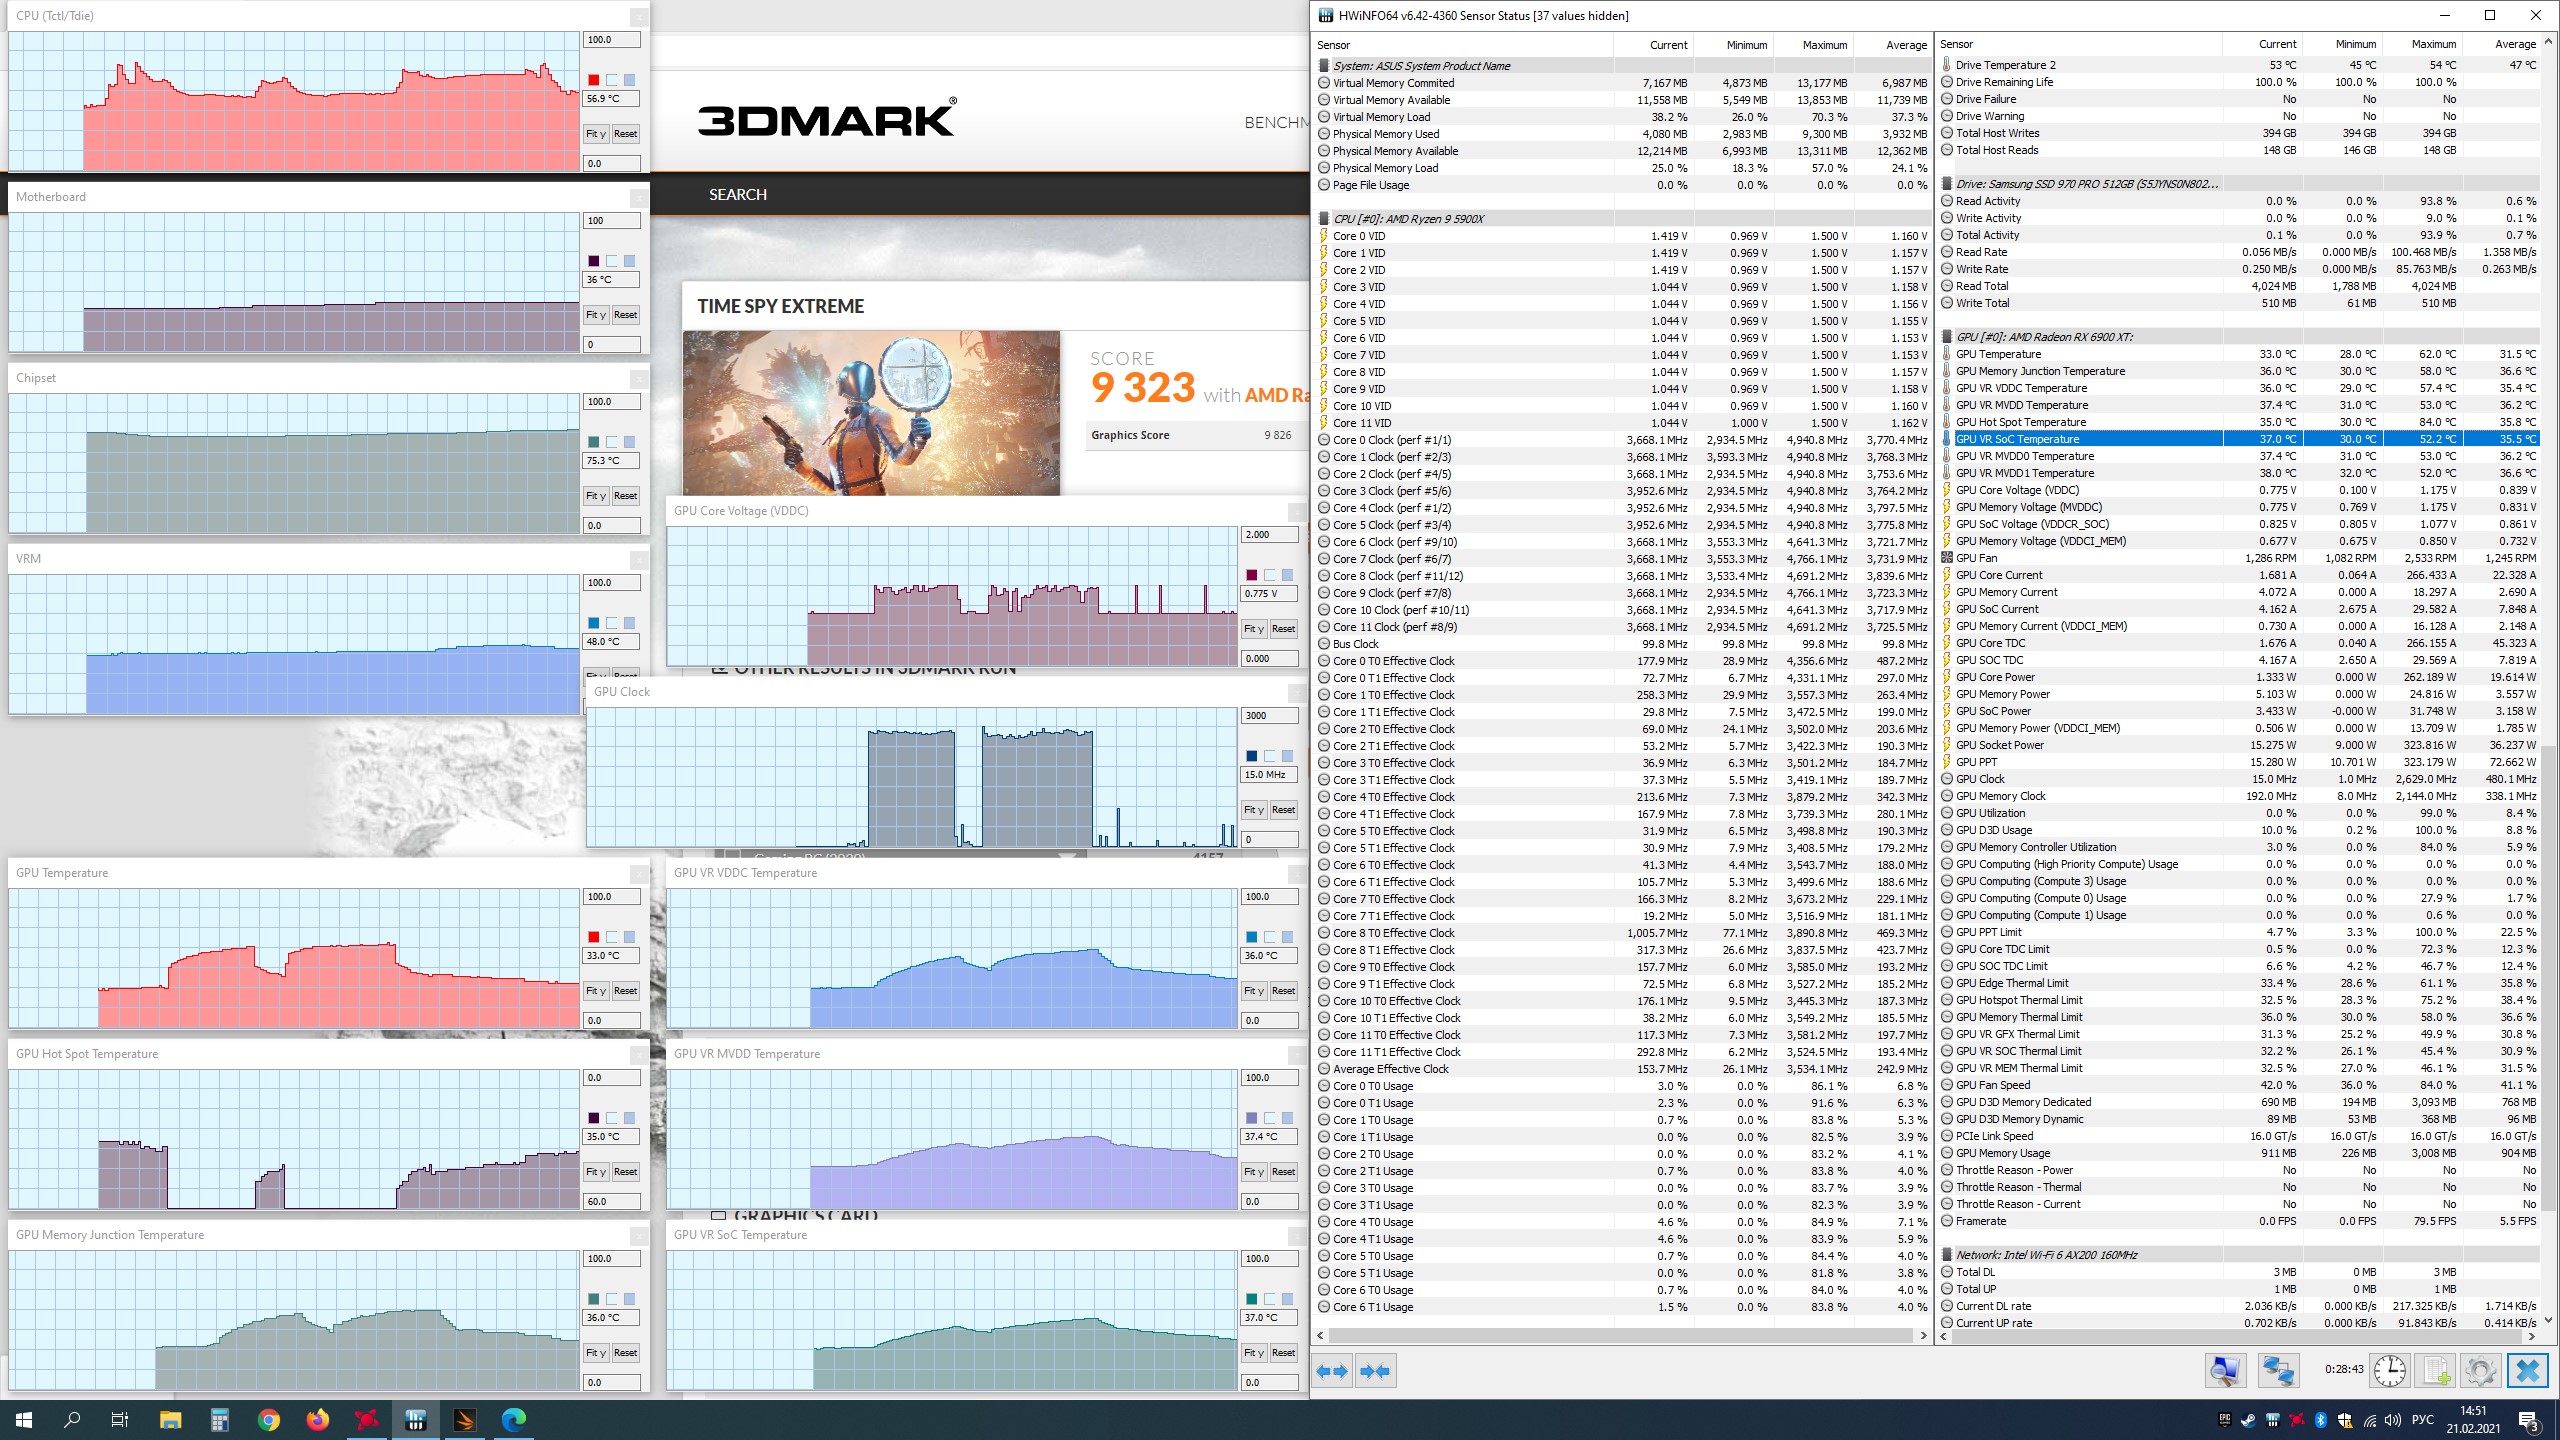
Task: Select the CPU [#0]: AMD Ryzen 9 5900X header
Action: (1408, 219)
